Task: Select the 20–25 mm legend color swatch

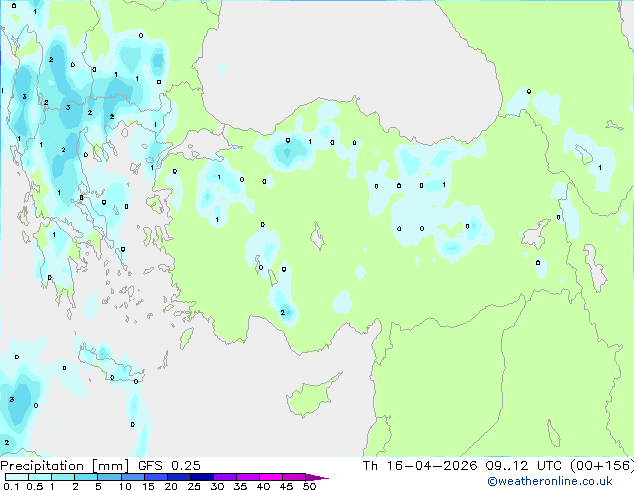Action: tap(179, 477)
